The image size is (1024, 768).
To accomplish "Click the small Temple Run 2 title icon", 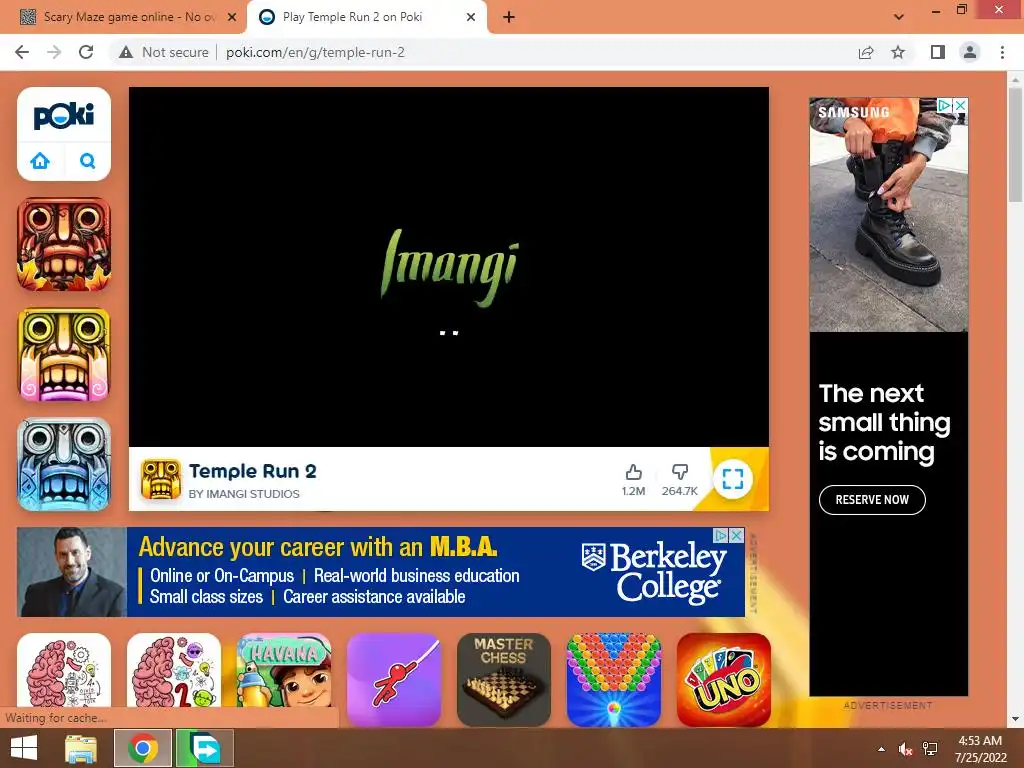I will point(161,479).
